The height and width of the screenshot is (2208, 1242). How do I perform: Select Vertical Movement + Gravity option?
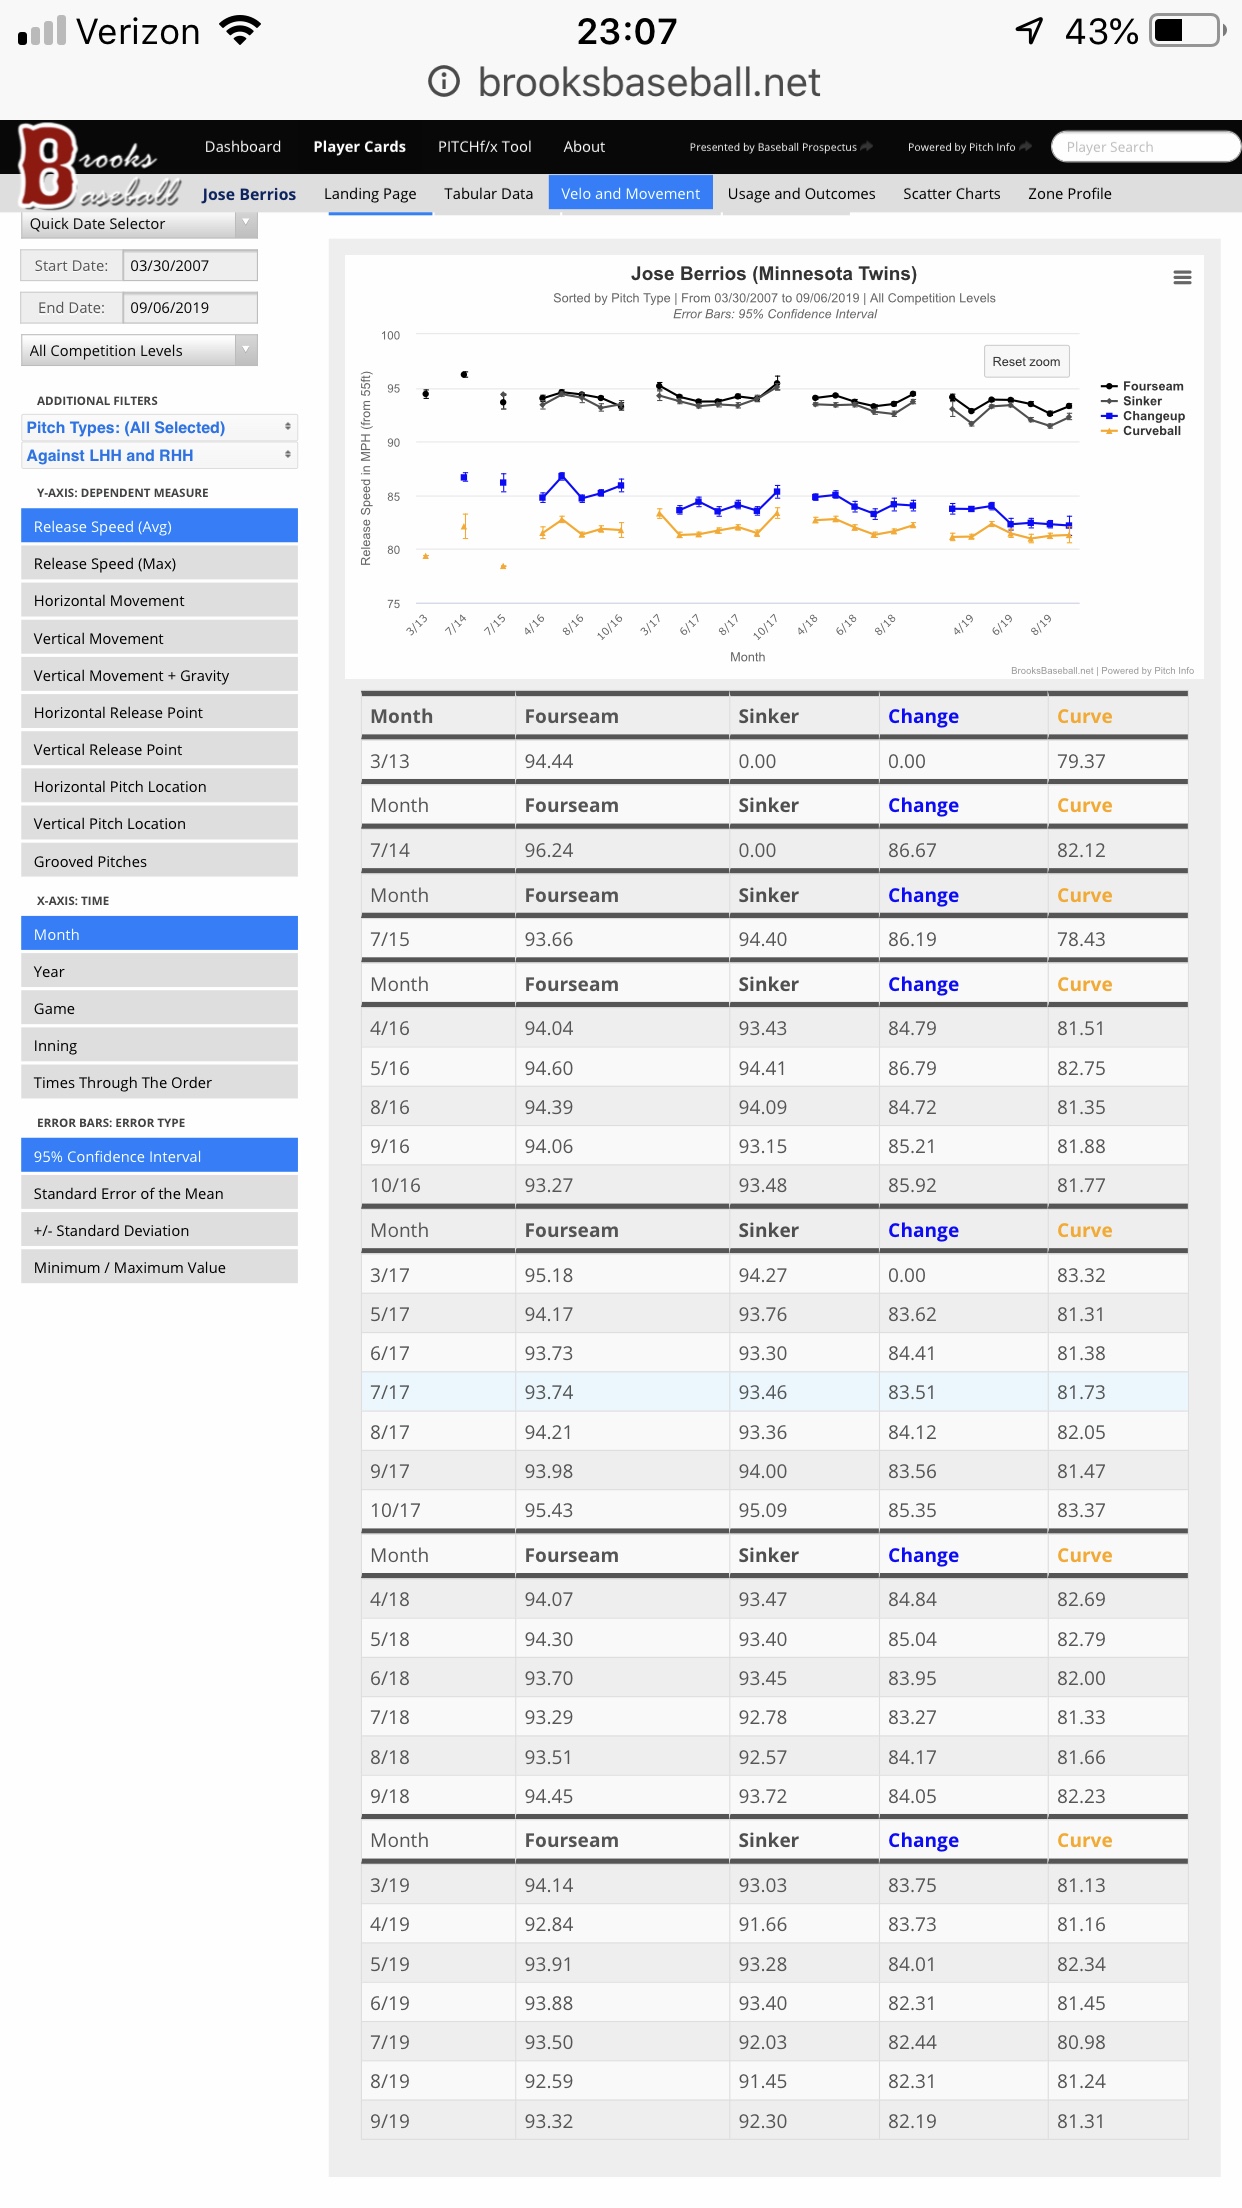coord(159,675)
